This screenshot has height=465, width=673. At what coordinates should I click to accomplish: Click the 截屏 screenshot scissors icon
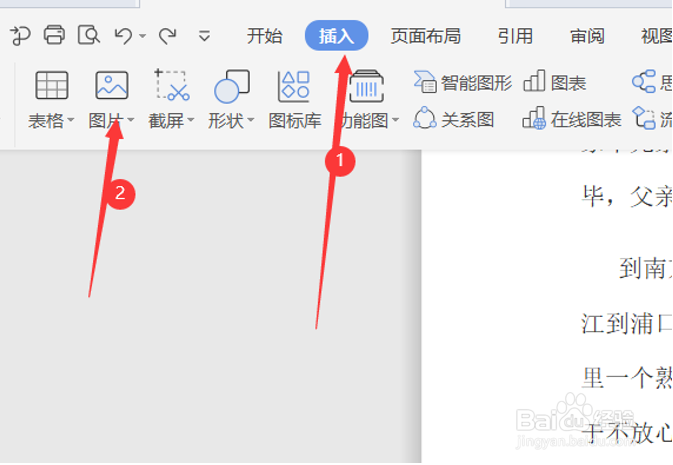pyautogui.click(x=172, y=85)
